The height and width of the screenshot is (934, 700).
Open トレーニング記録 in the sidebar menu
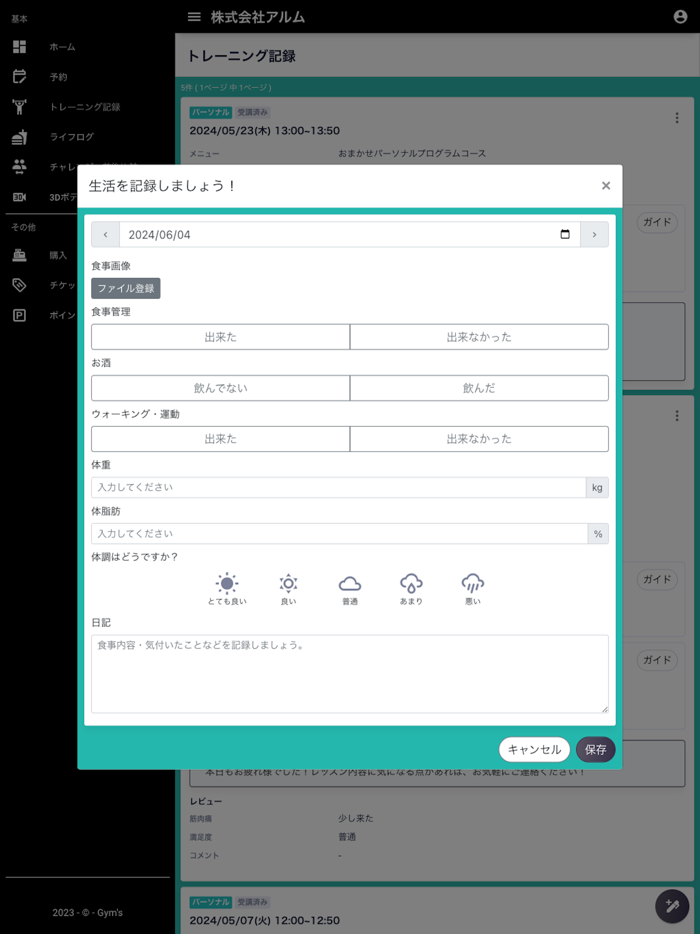(x=85, y=107)
